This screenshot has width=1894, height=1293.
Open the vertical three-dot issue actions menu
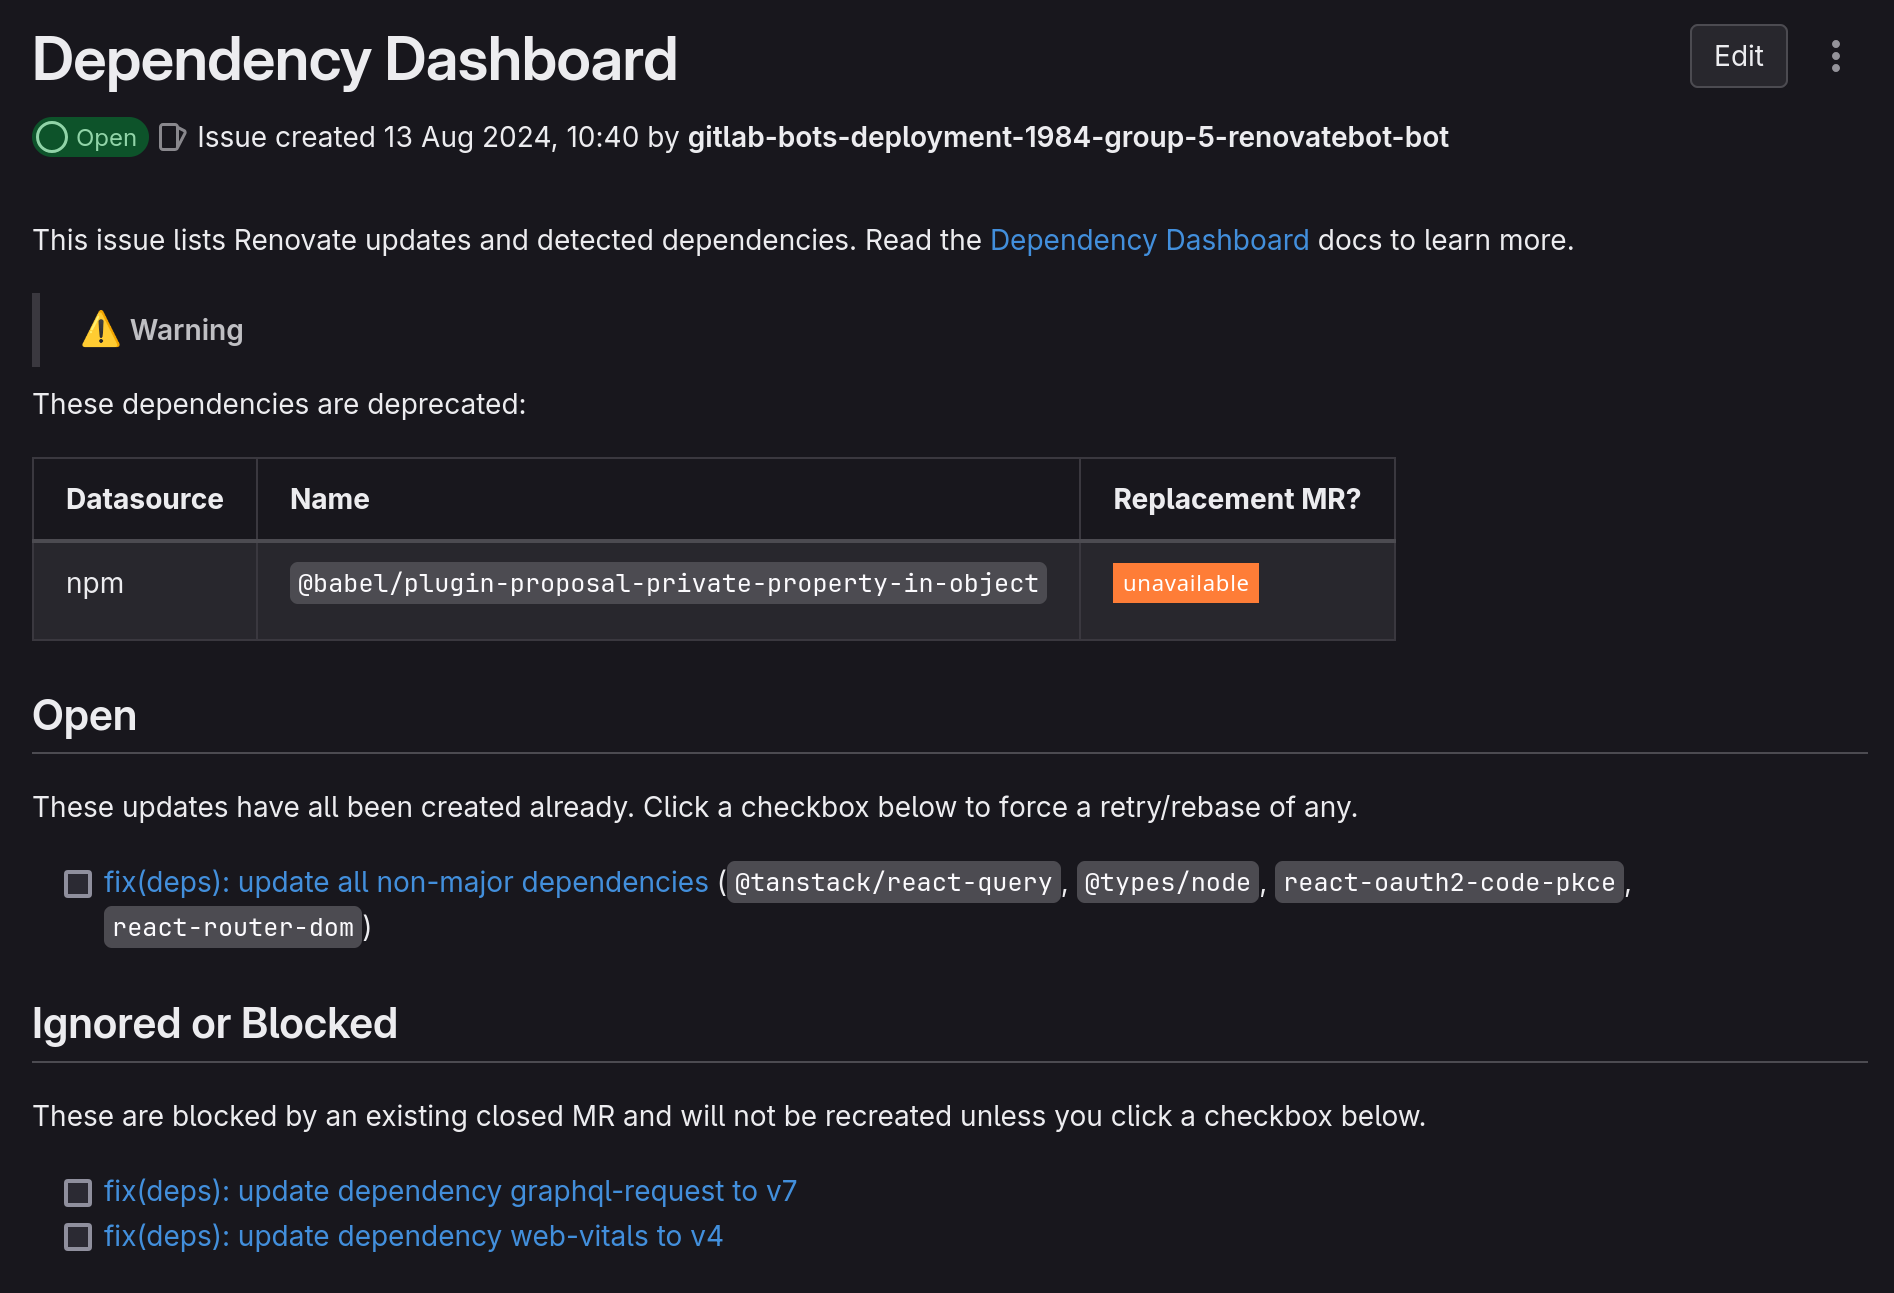pyautogui.click(x=1835, y=56)
